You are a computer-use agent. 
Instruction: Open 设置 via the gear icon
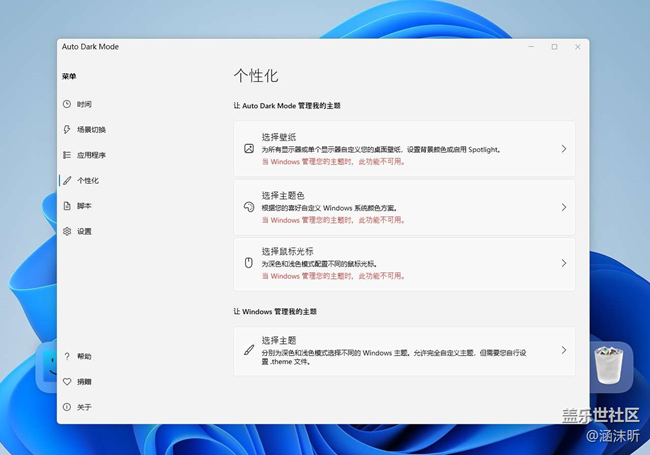coord(67,231)
